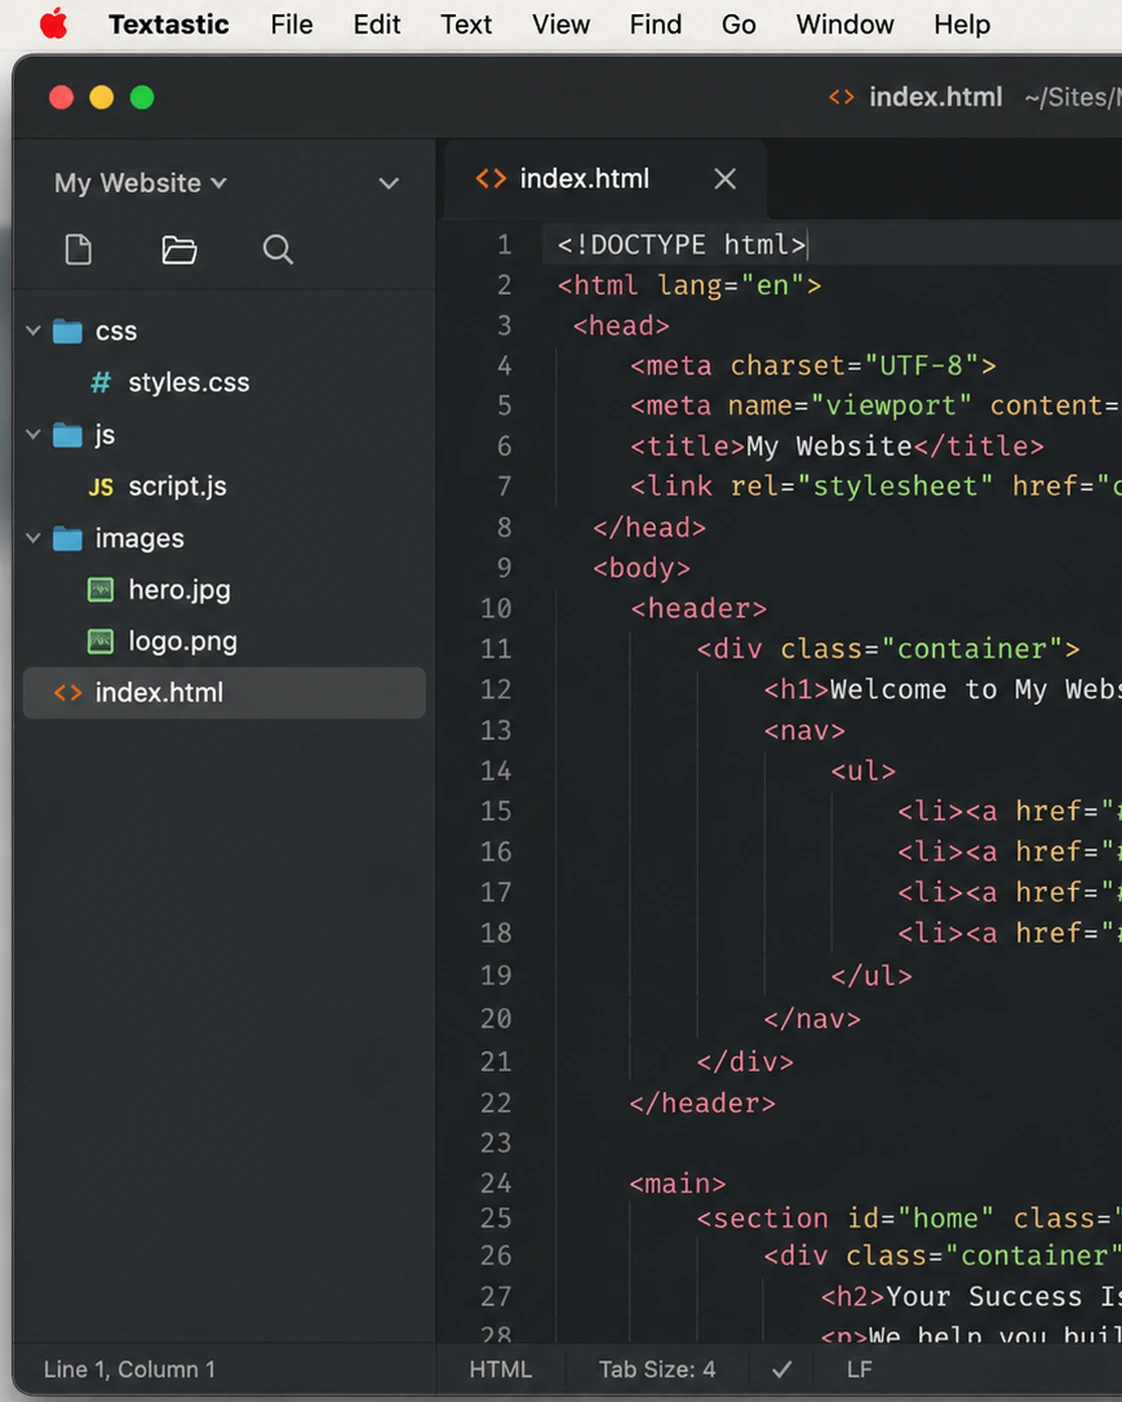Click the code icon beside index.html in sidebar
The height and width of the screenshot is (1402, 1122).
(68, 693)
